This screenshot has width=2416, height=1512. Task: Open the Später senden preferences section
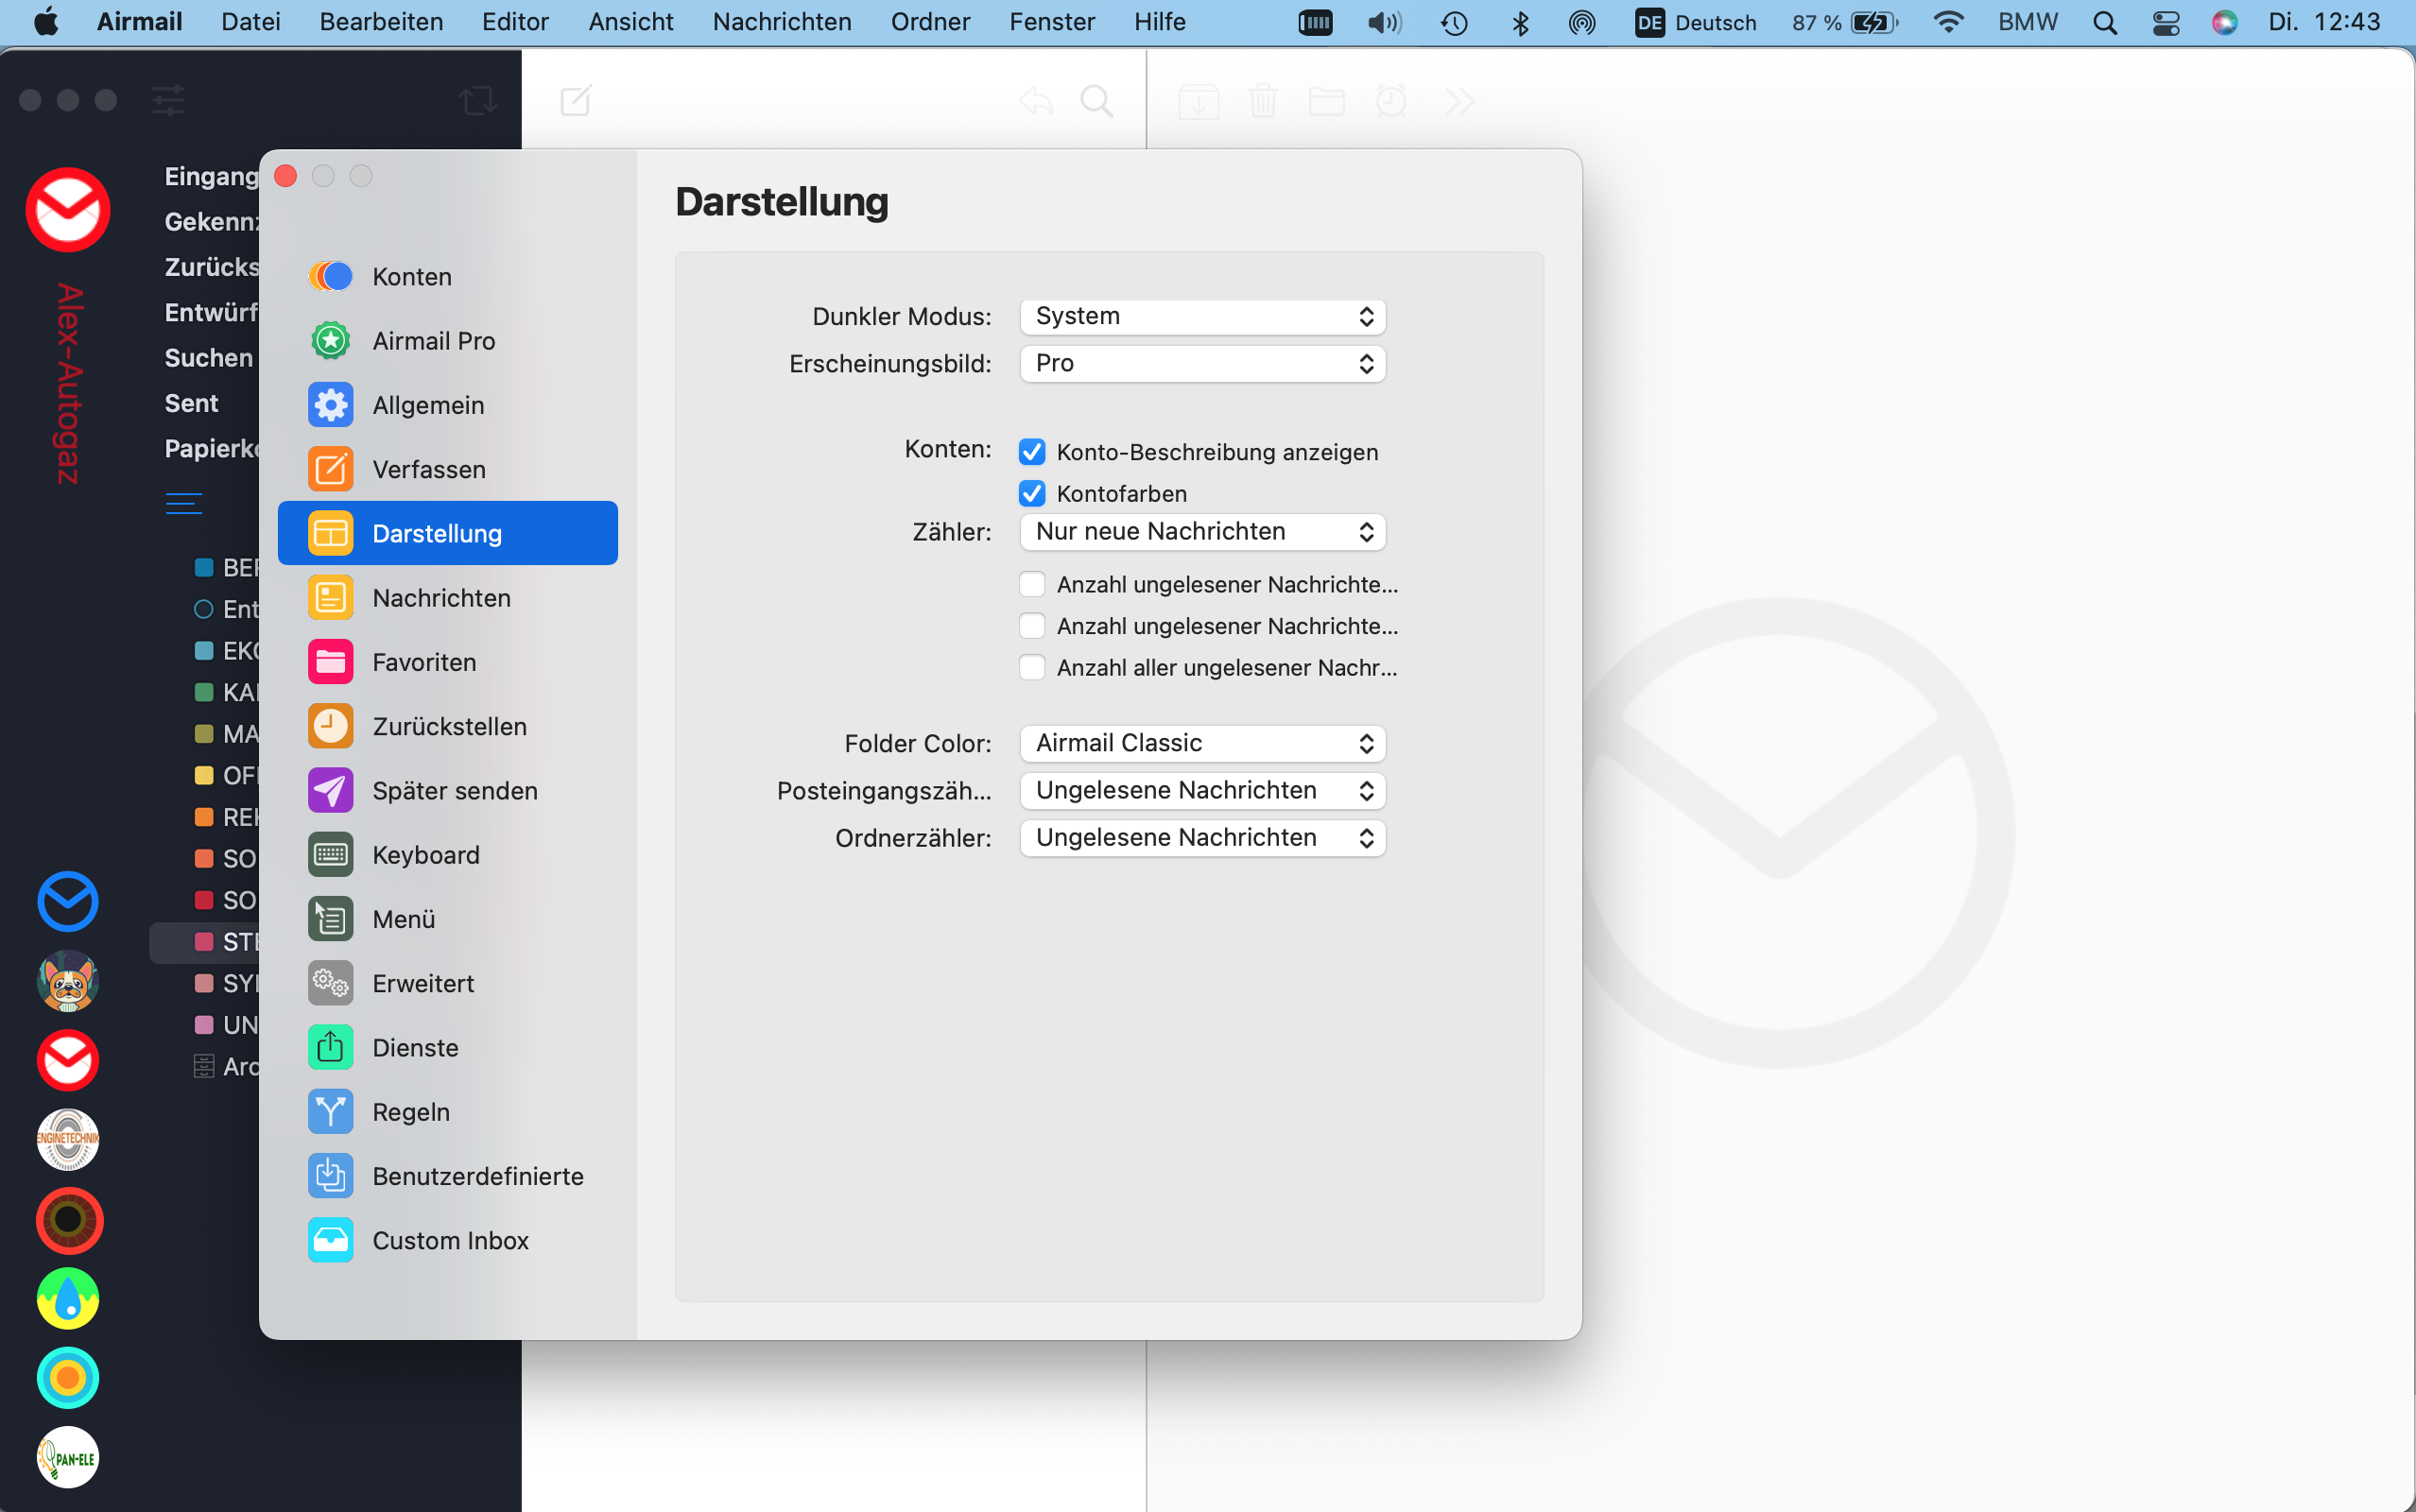(x=454, y=791)
